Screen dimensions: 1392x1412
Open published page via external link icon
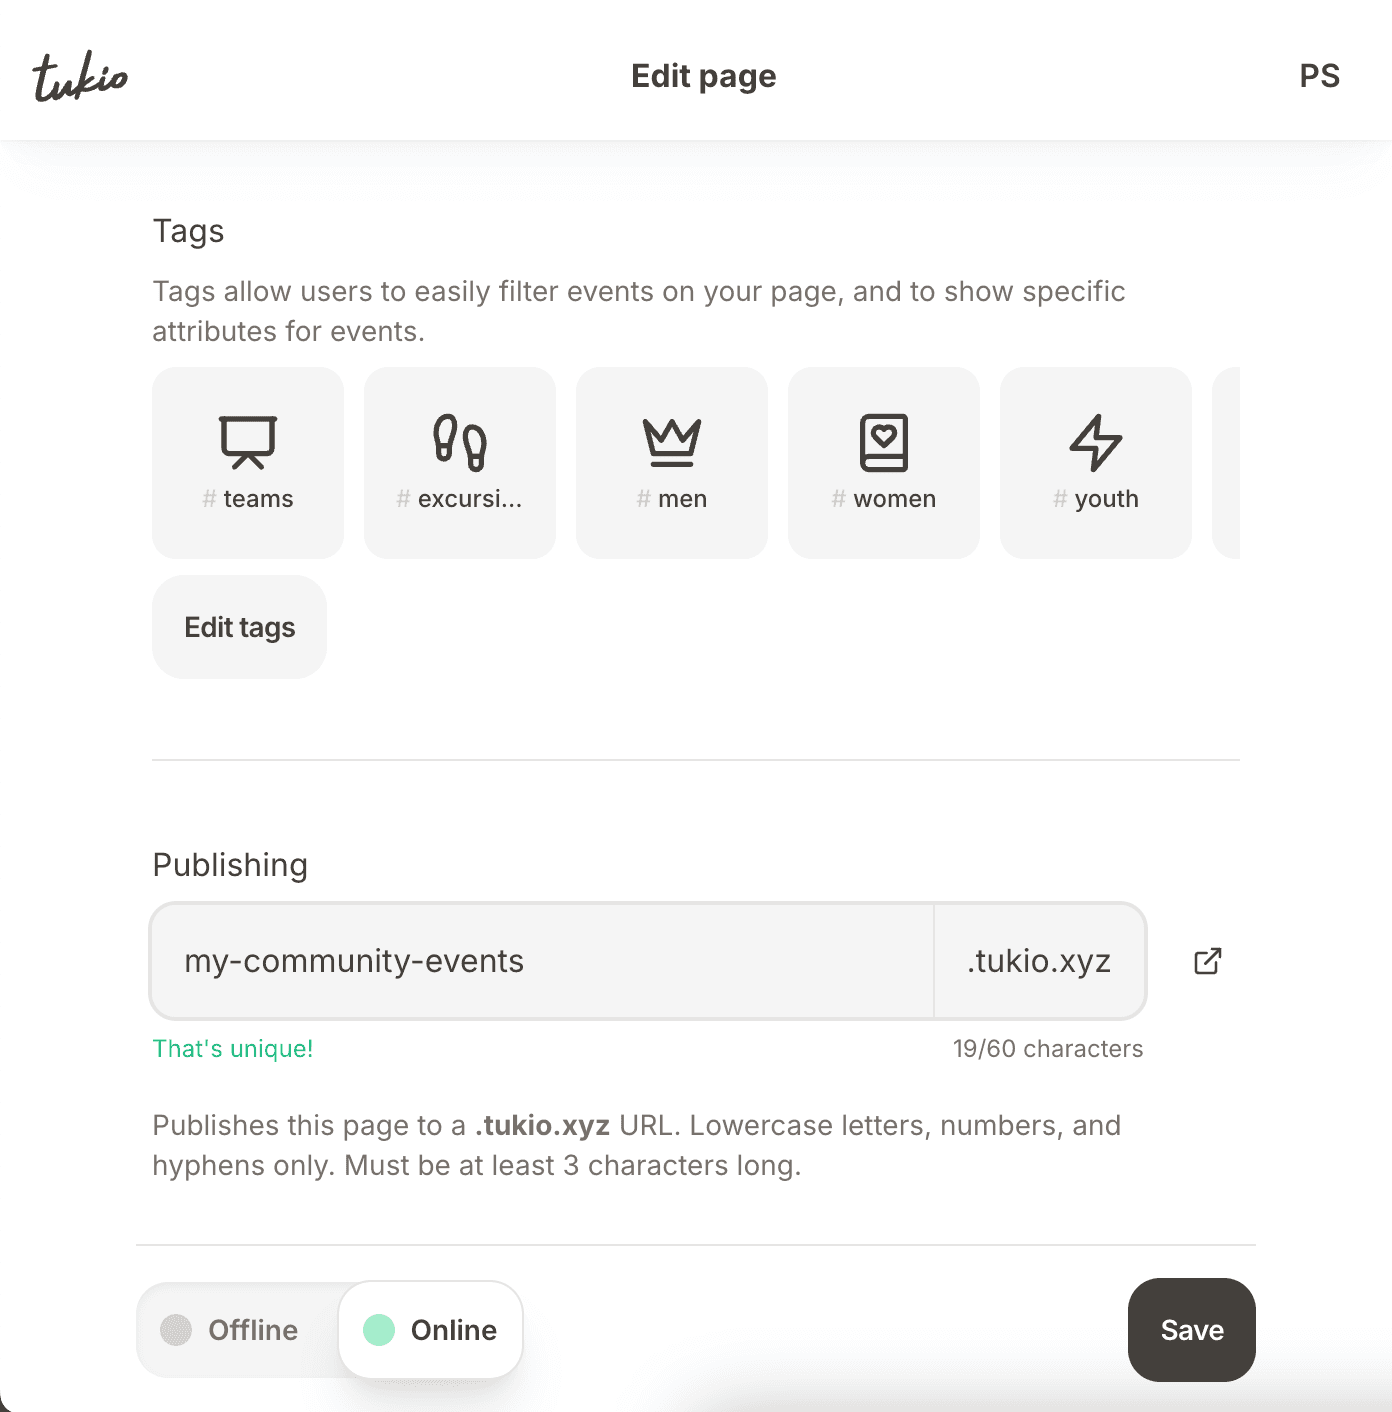click(1208, 961)
